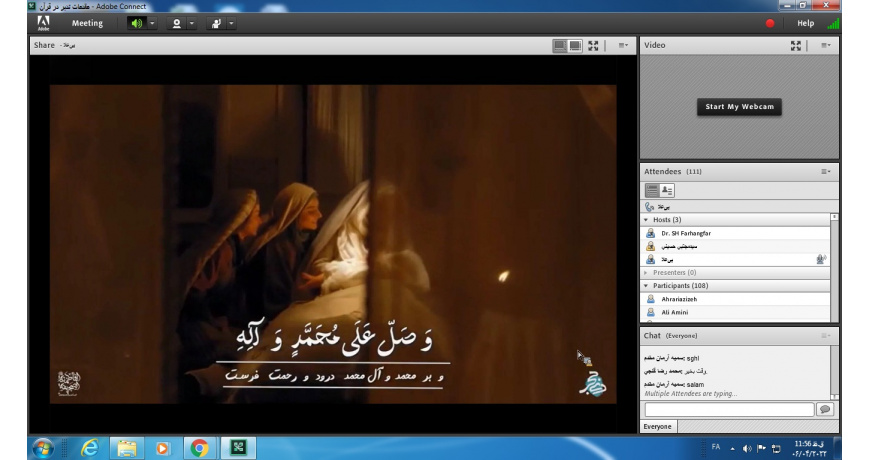Click the avatar icon of Dr. SH Farhangfar
This screenshot has height=460, width=870.
(650, 233)
